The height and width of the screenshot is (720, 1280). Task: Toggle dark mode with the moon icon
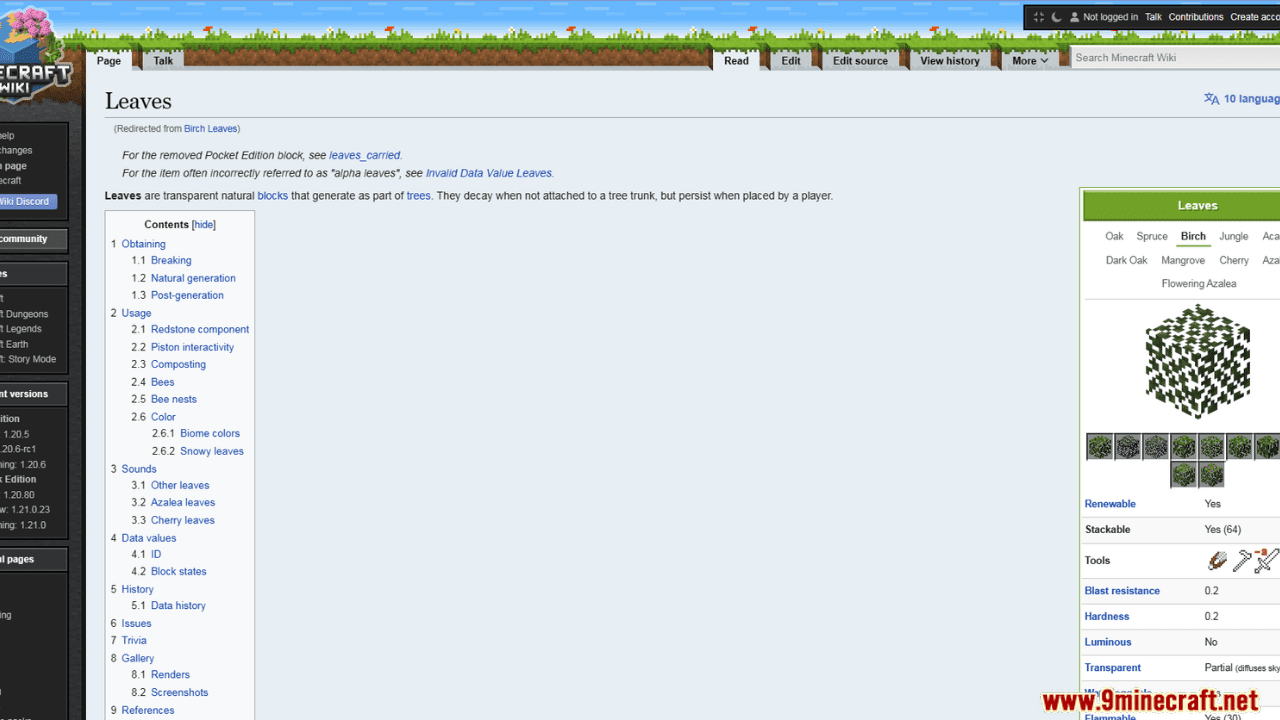pyautogui.click(x=1056, y=17)
